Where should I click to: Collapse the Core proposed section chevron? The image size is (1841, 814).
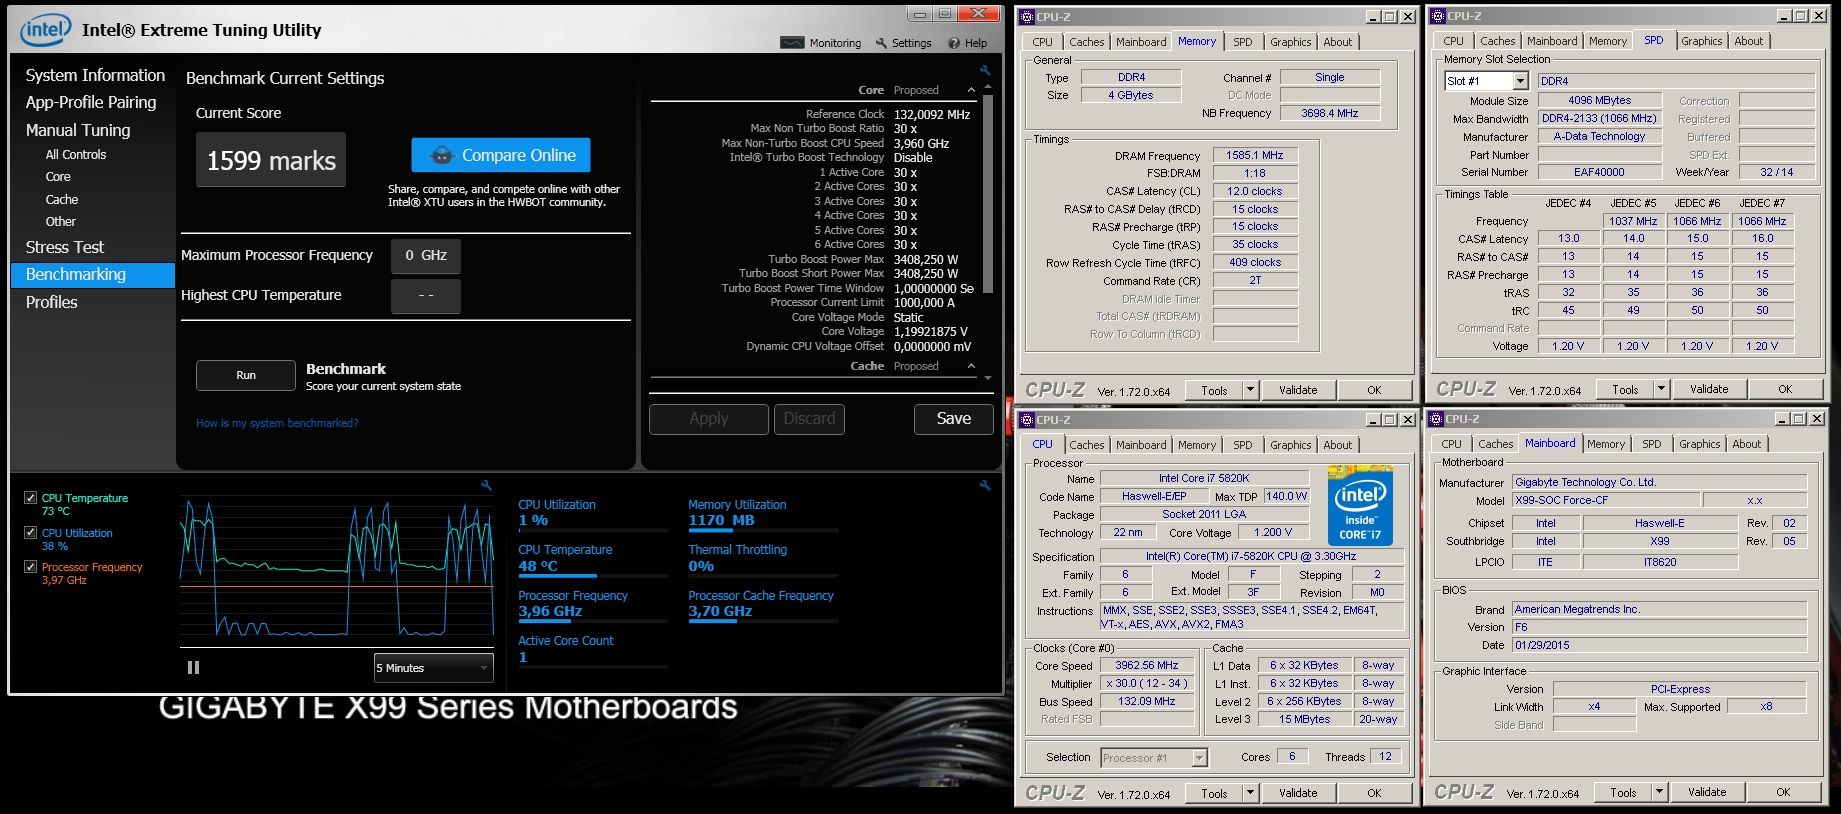pos(971,90)
